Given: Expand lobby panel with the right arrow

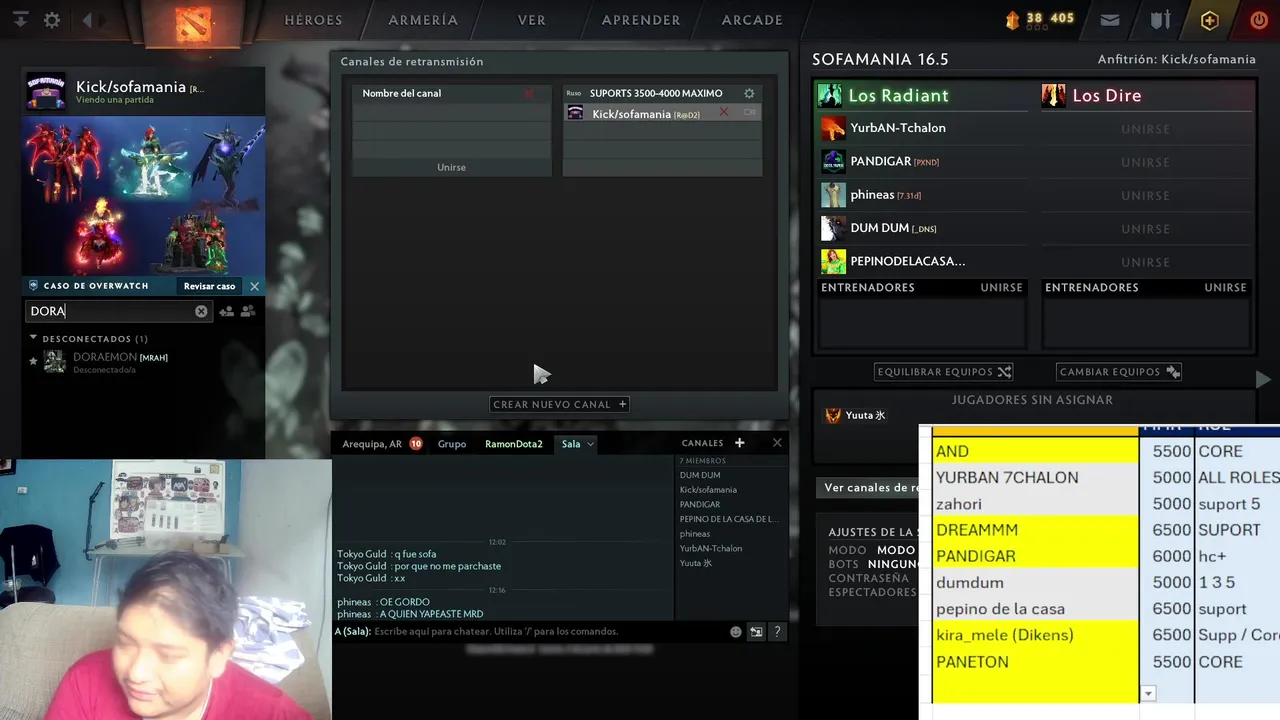Looking at the screenshot, I should (1263, 379).
